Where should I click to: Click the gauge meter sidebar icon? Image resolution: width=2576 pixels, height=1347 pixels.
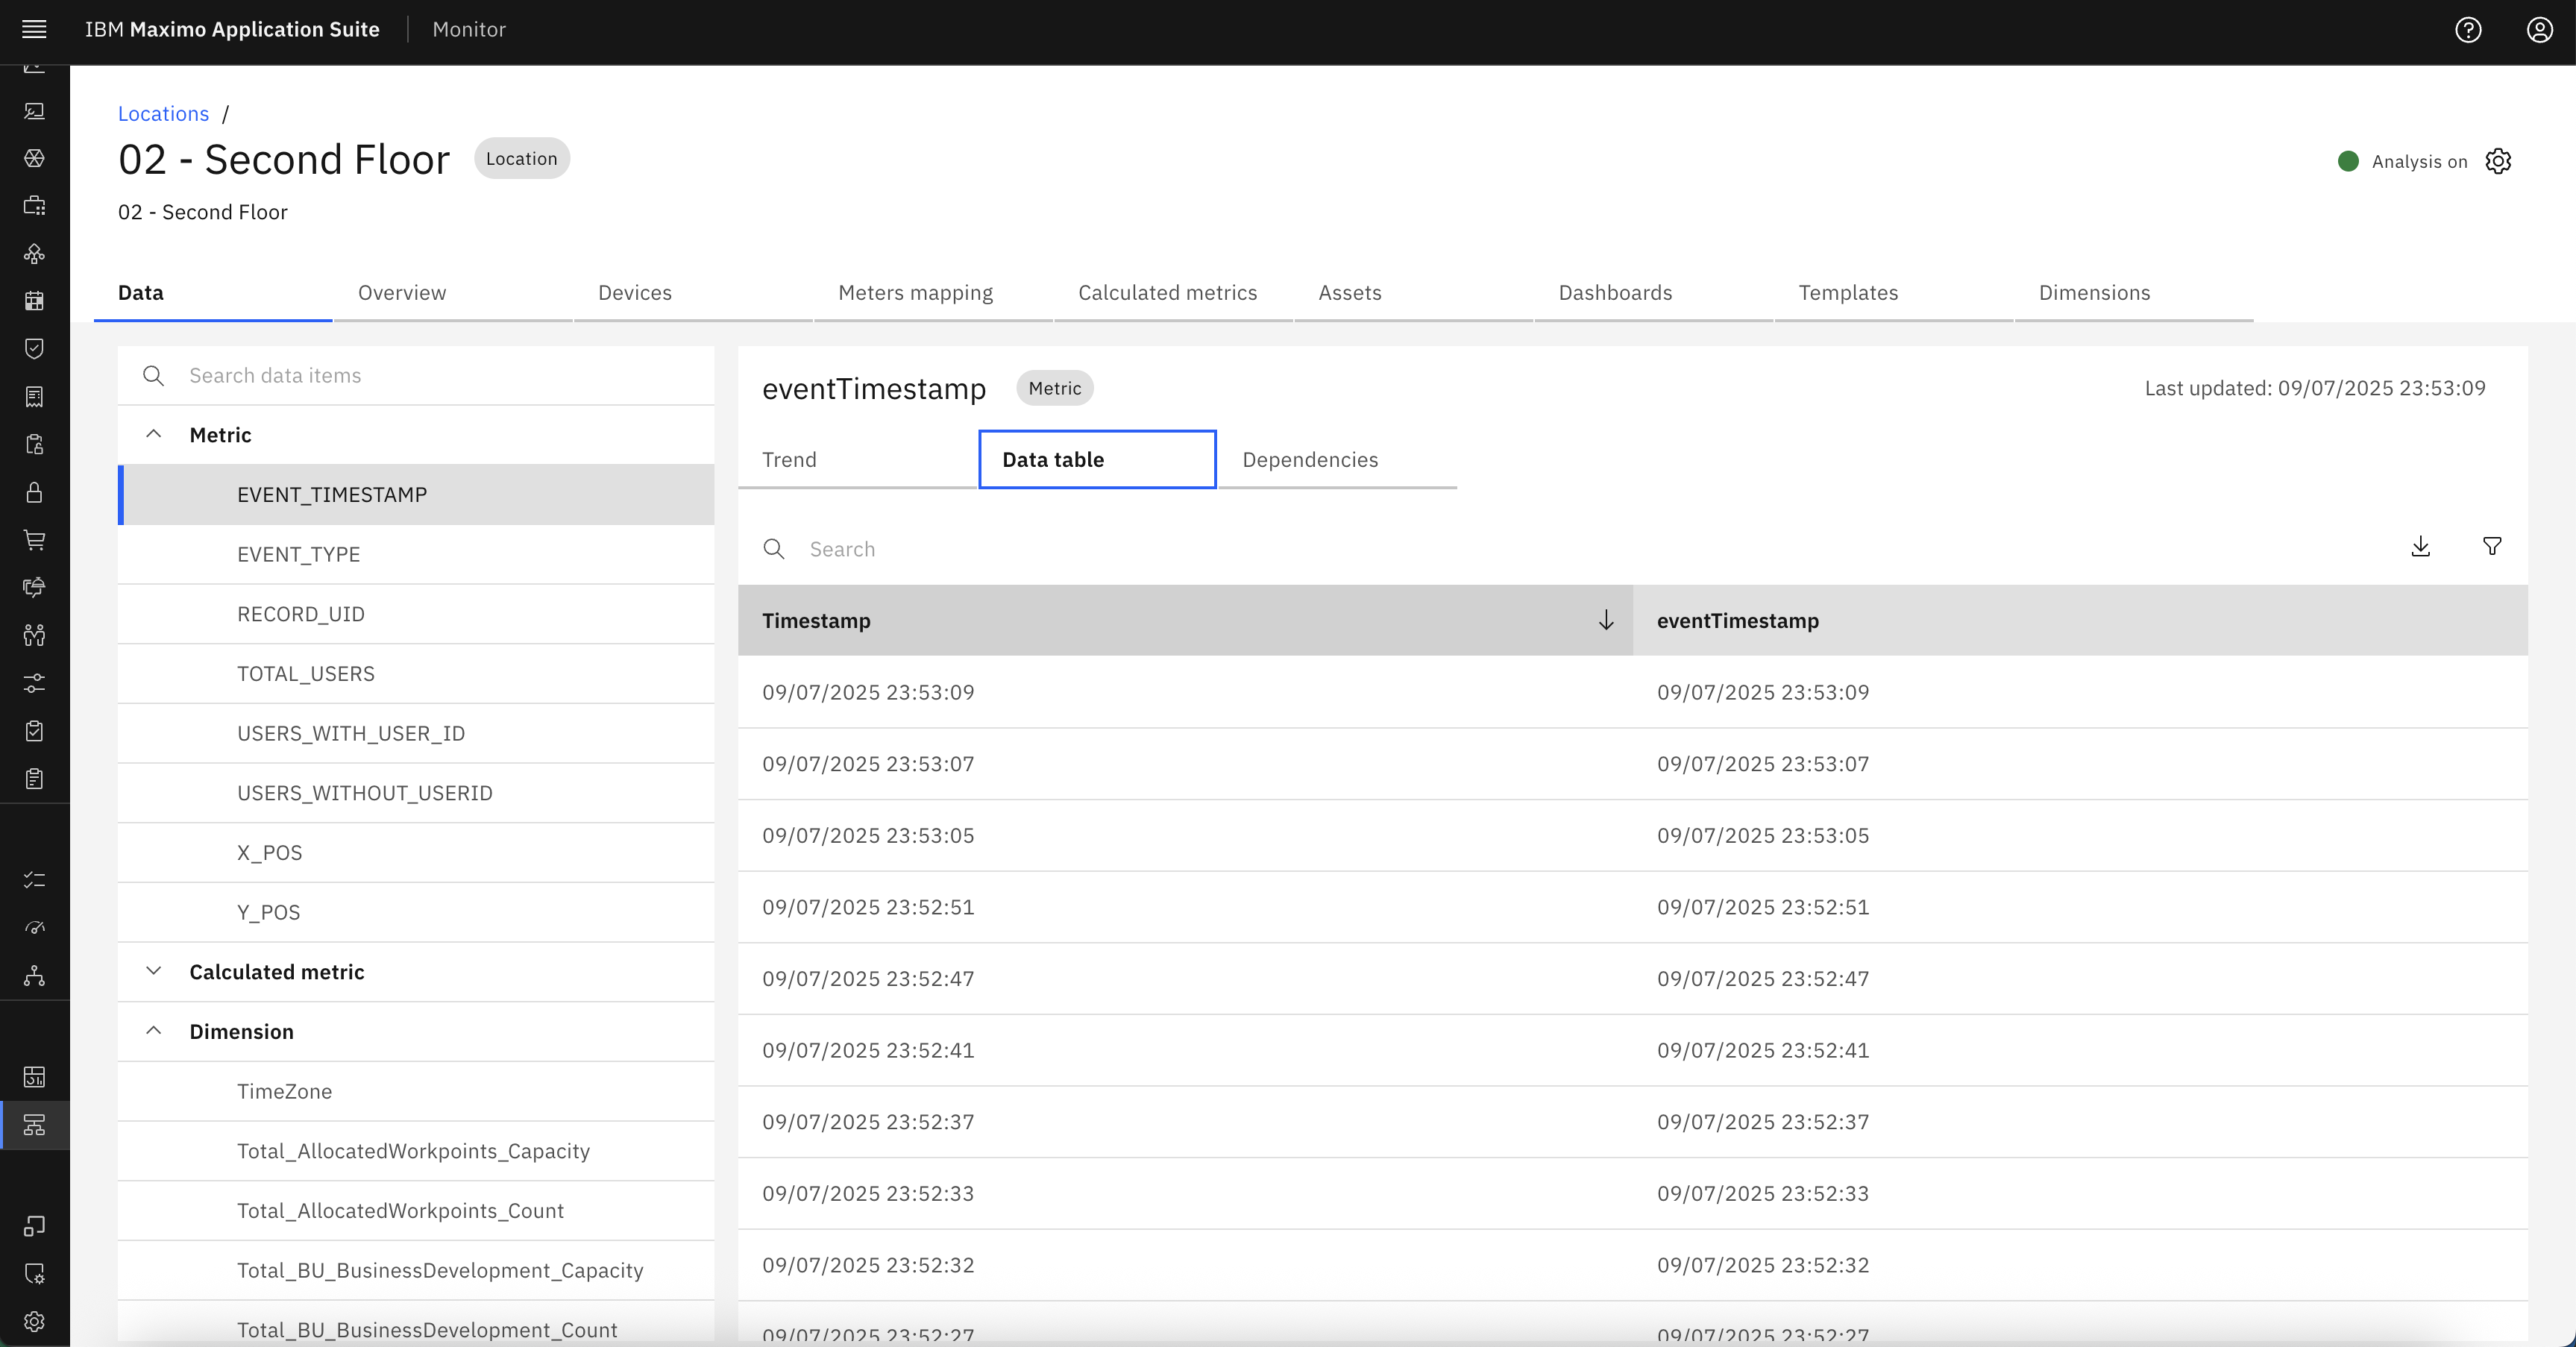pyautogui.click(x=34, y=928)
